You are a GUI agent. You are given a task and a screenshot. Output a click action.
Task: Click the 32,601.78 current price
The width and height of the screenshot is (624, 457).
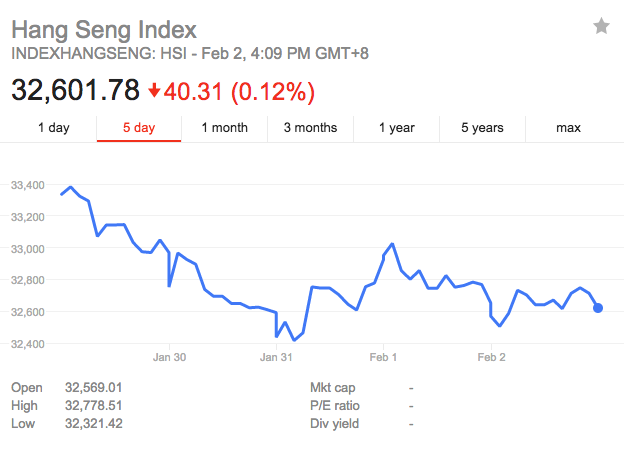coord(75,90)
